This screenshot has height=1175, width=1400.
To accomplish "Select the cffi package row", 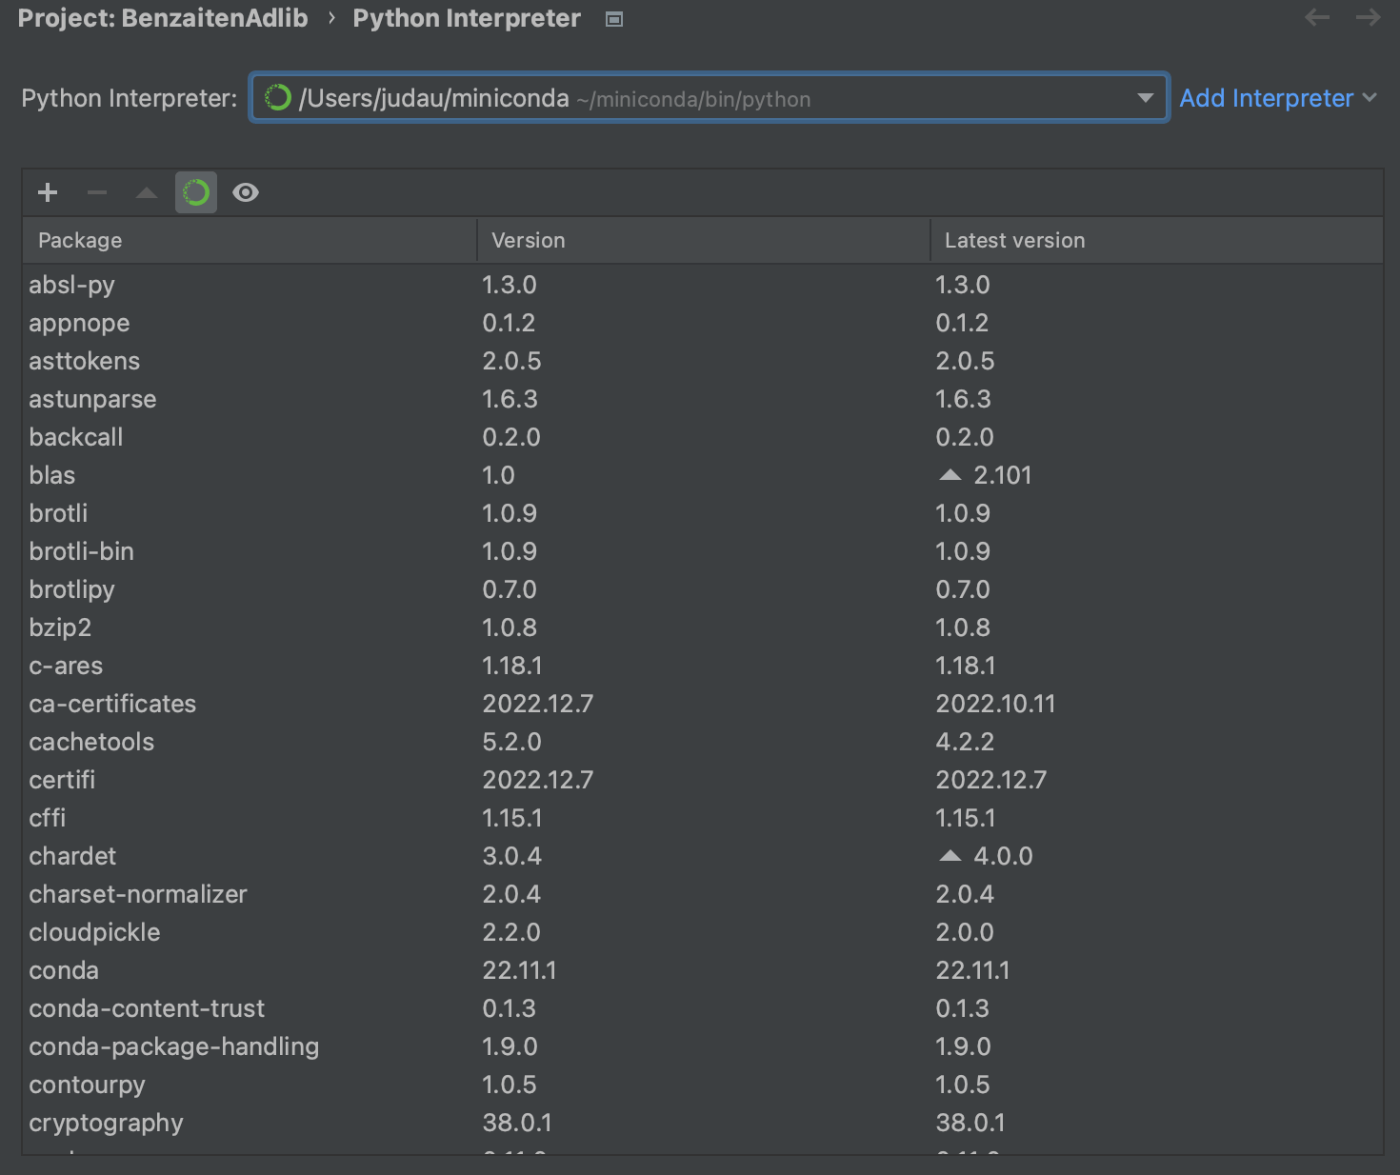I will point(703,818).
